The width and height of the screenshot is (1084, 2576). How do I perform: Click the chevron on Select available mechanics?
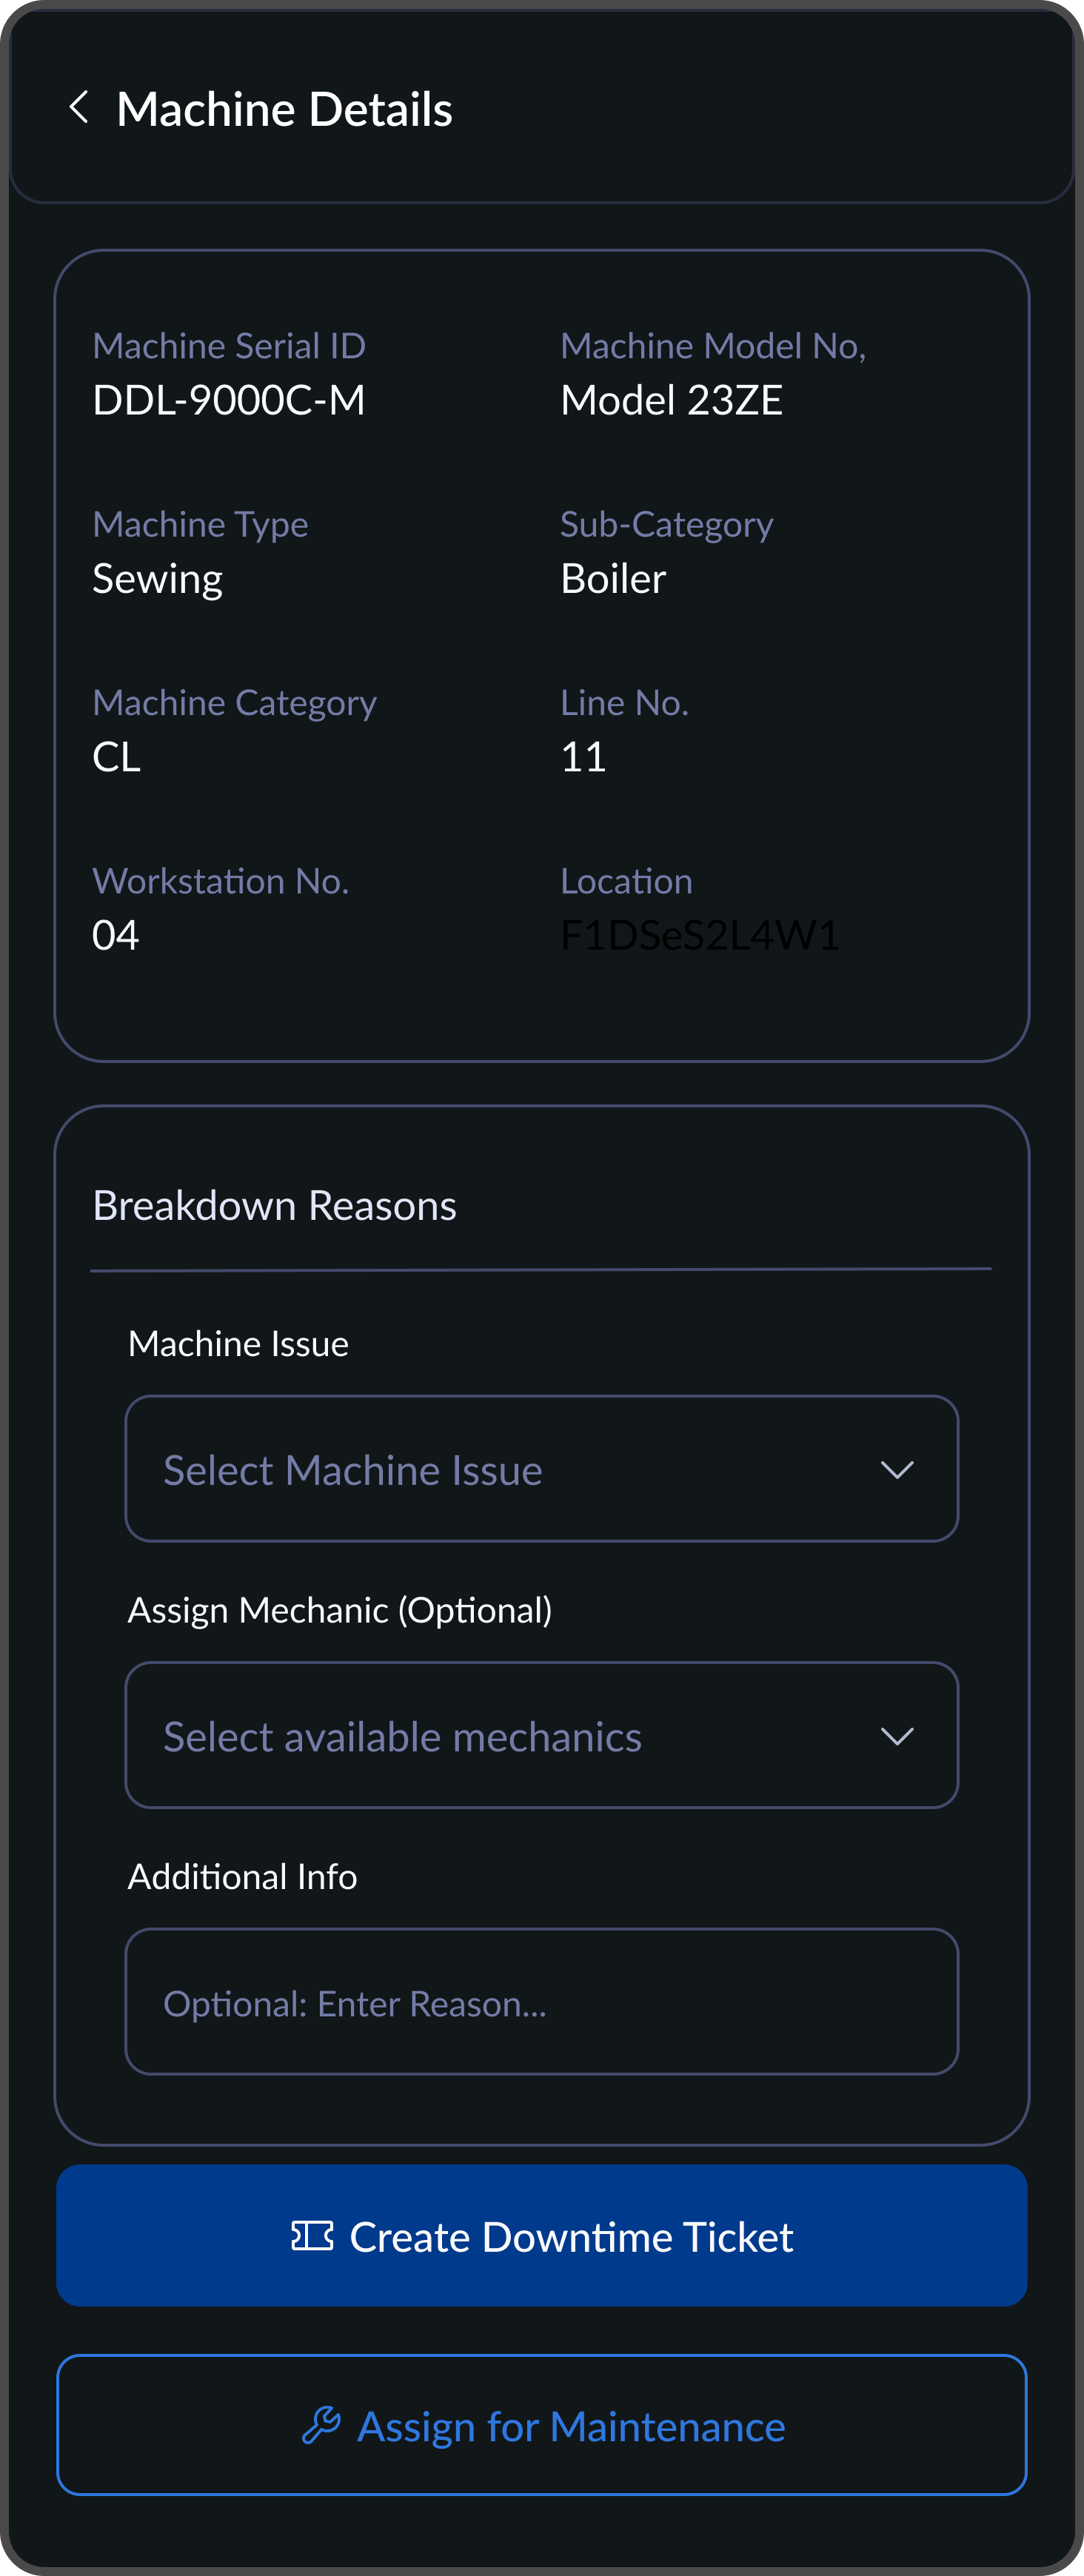tap(898, 1736)
